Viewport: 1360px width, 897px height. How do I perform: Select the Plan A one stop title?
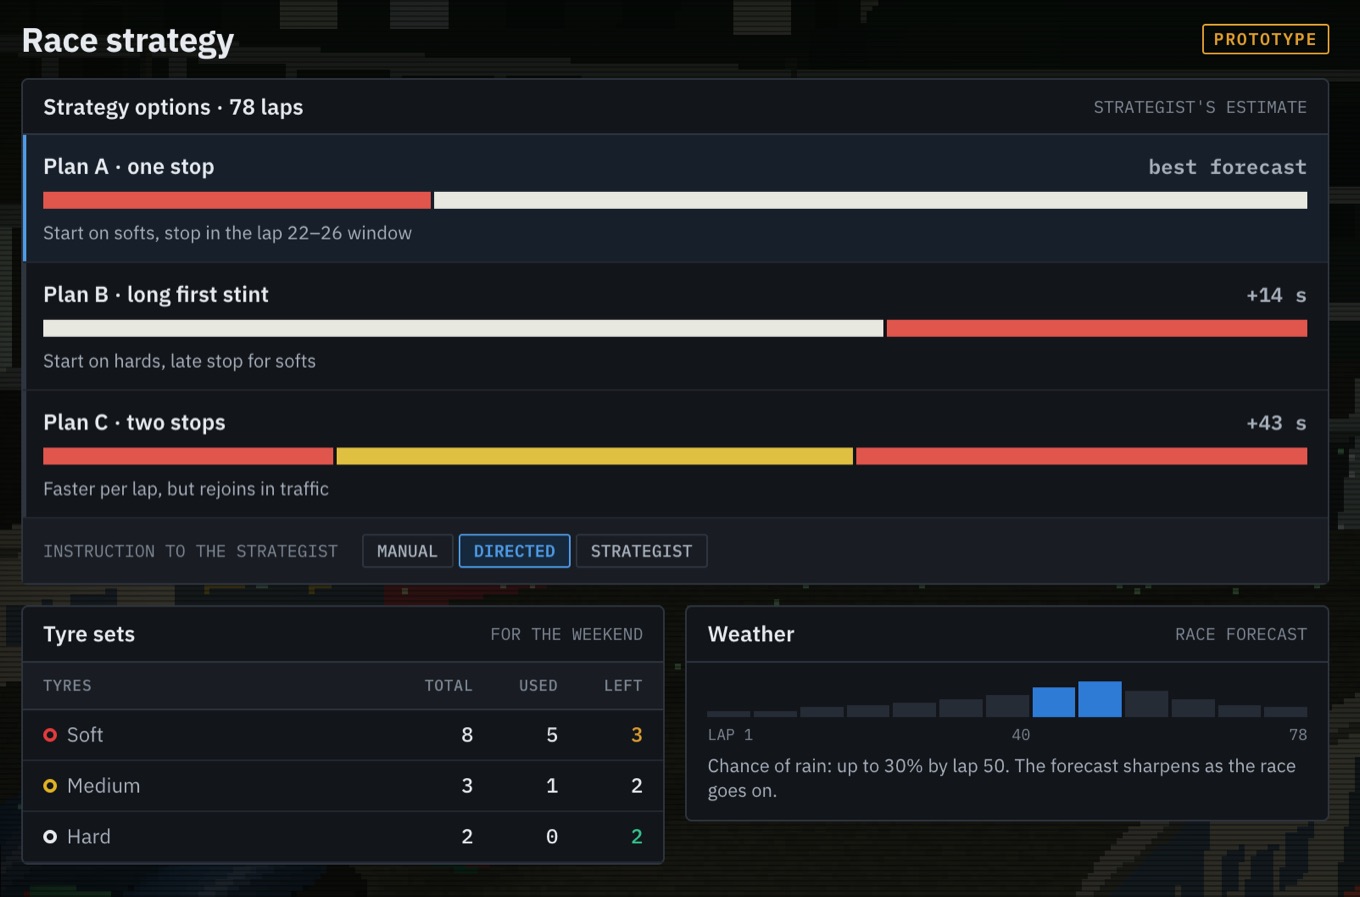[x=129, y=167]
